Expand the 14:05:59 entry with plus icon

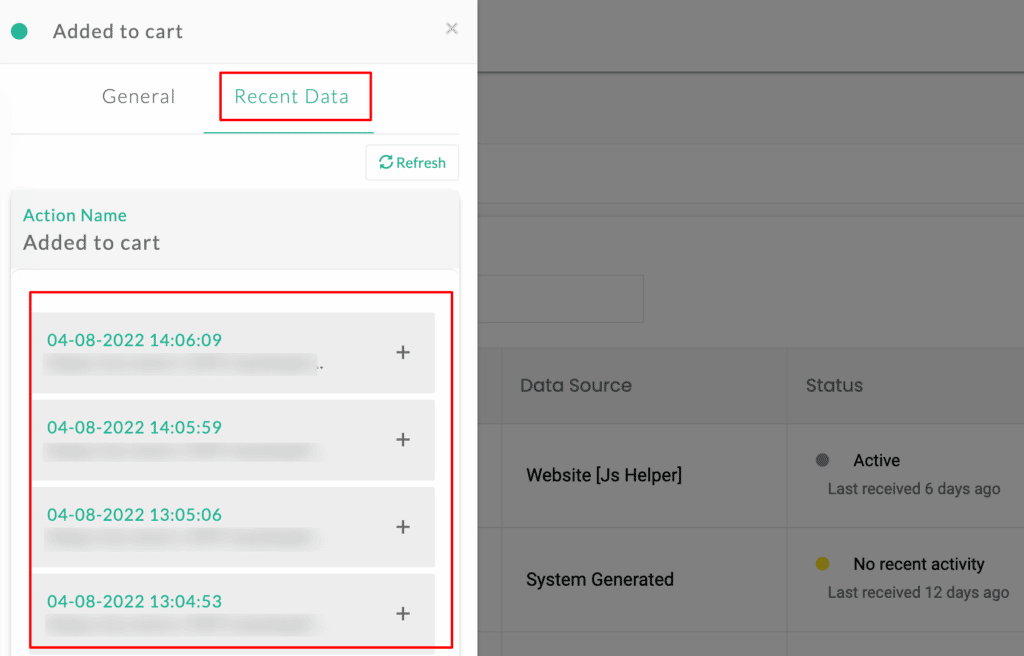click(x=403, y=440)
